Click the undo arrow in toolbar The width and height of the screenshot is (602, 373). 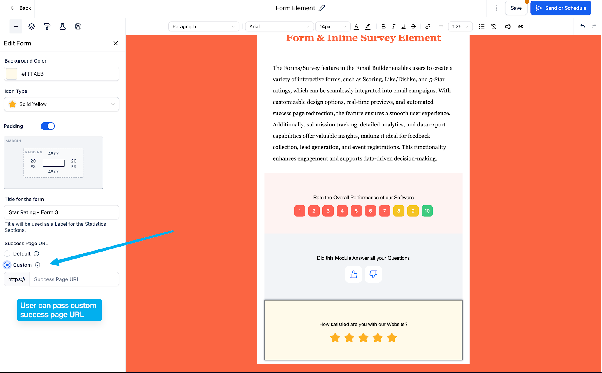pos(582,26)
